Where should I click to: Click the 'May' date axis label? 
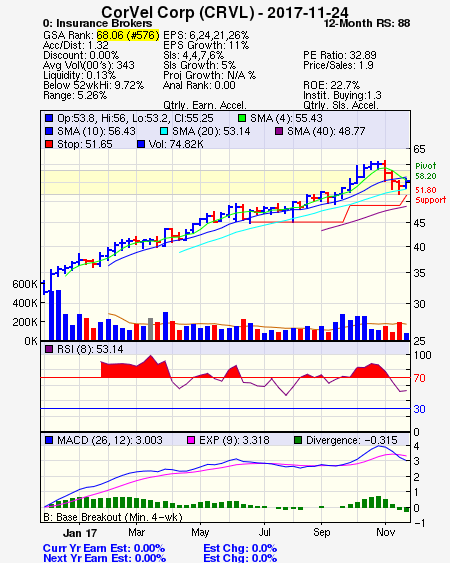200,532
